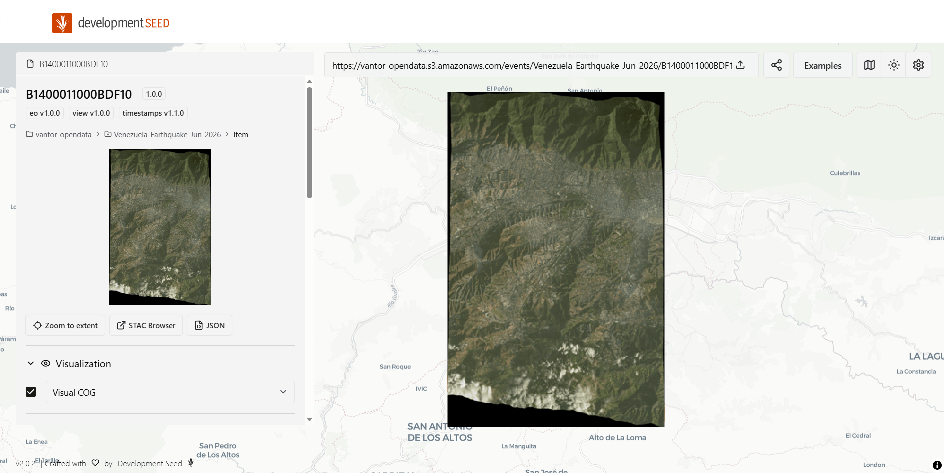944x473 pixels.
Task: Select the B1400011000BDF10 item title
Action: (x=79, y=94)
